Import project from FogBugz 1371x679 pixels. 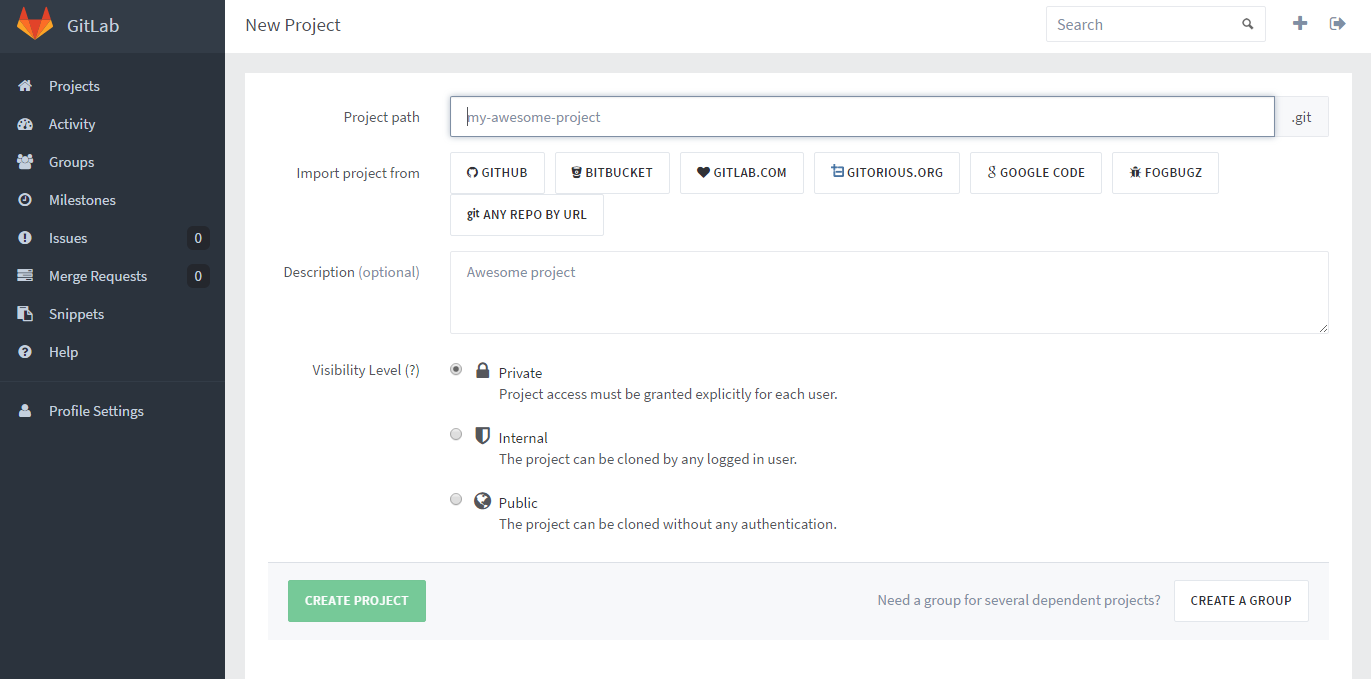[x=1165, y=173]
